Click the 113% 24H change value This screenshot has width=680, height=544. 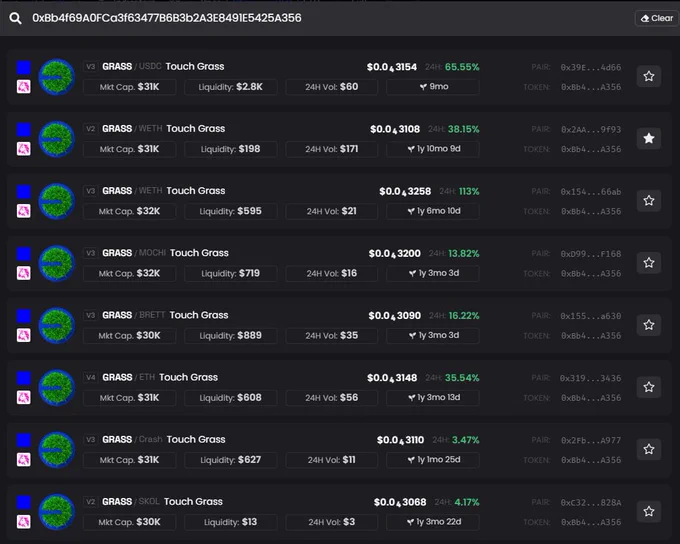click(469, 191)
